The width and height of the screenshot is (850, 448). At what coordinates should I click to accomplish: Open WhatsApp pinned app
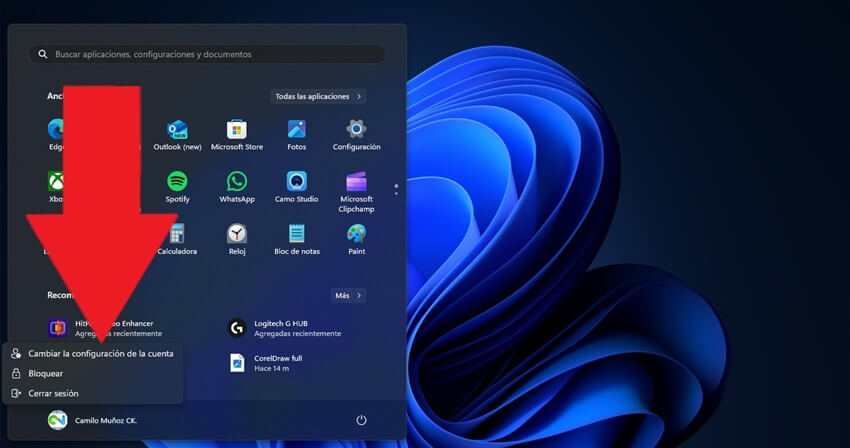[x=237, y=187]
